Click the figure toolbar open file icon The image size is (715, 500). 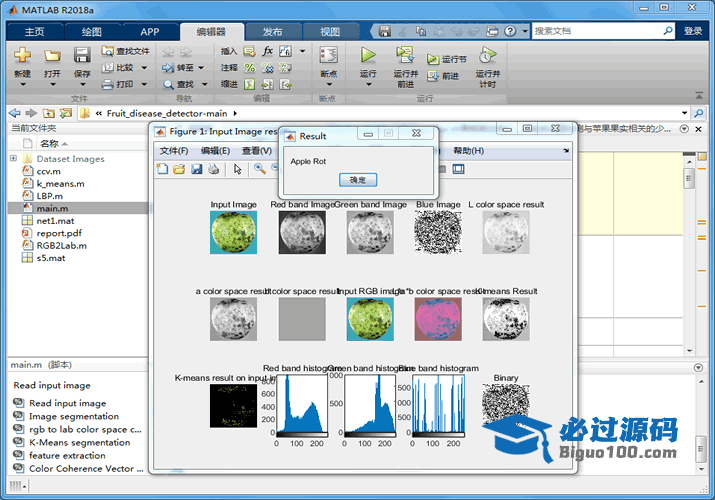tap(179, 169)
